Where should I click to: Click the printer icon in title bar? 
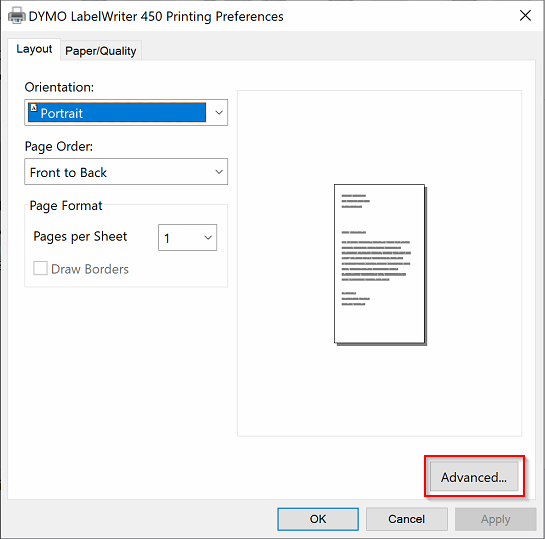[16, 16]
